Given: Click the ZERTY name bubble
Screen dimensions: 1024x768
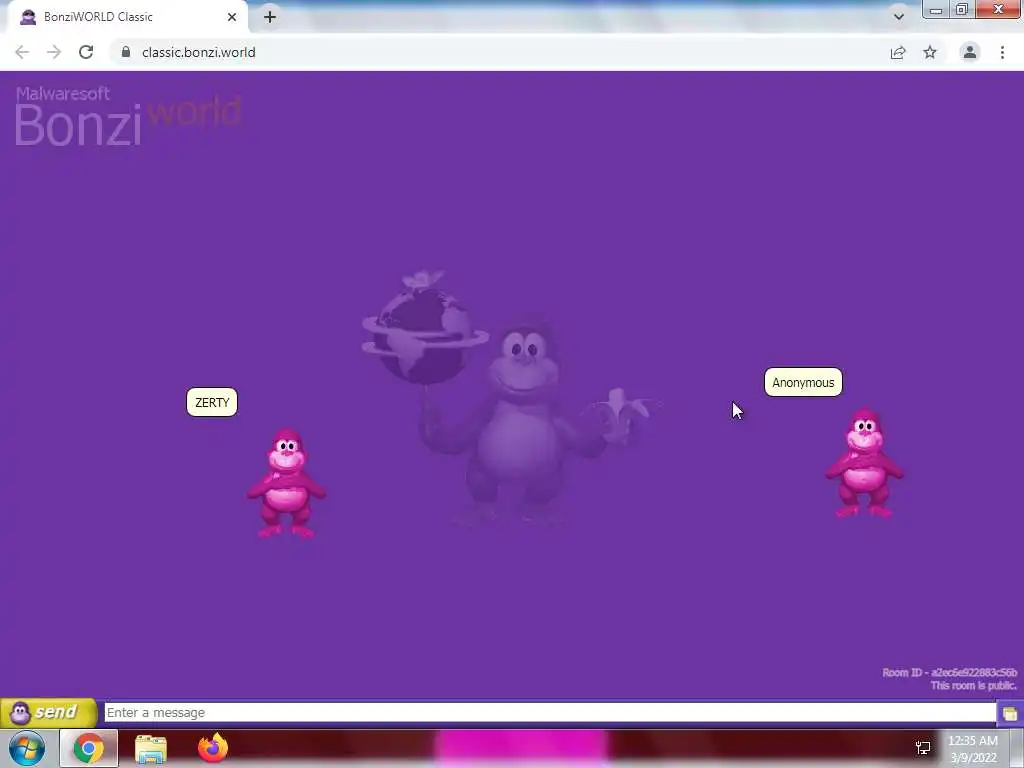Looking at the screenshot, I should pyautogui.click(x=212, y=402).
